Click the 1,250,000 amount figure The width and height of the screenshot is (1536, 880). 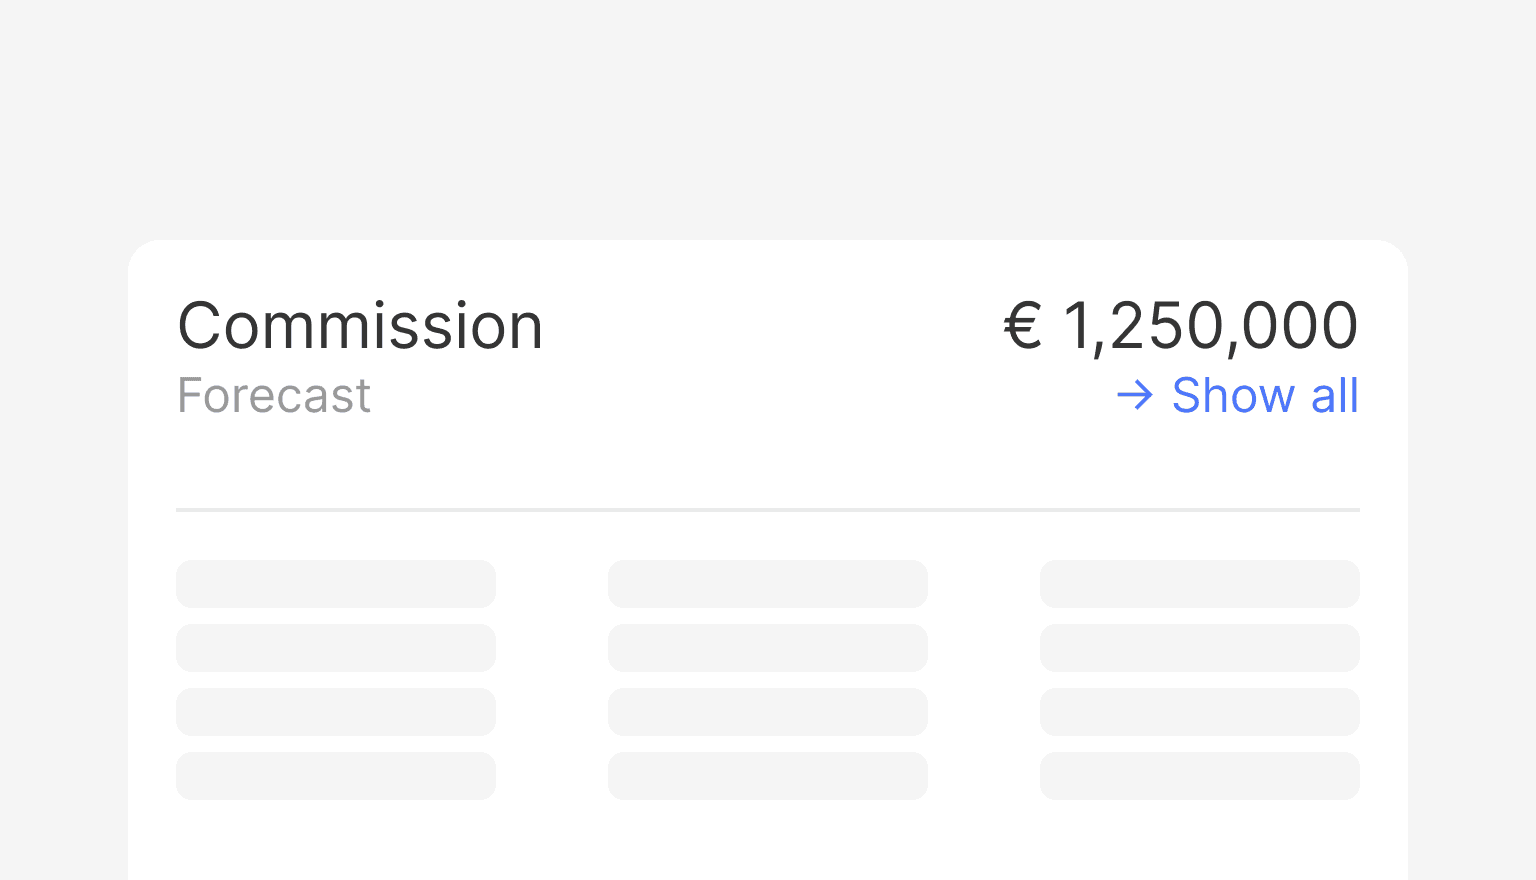[x=1209, y=326]
